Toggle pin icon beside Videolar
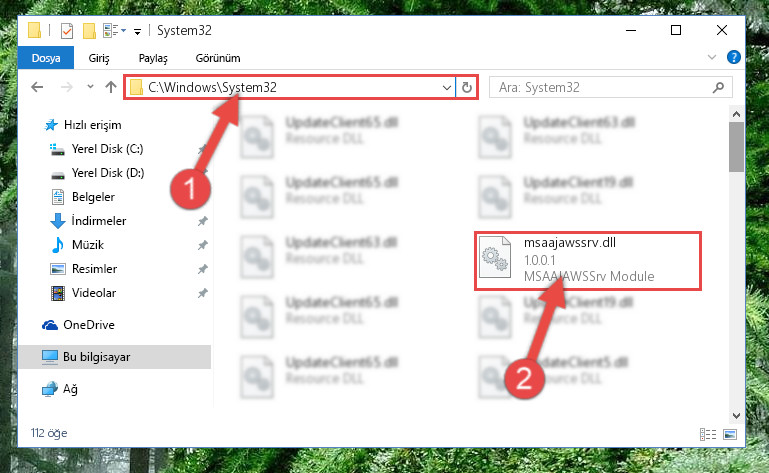Image resolution: width=769 pixels, height=473 pixels. pyautogui.click(x=203, y=293)
